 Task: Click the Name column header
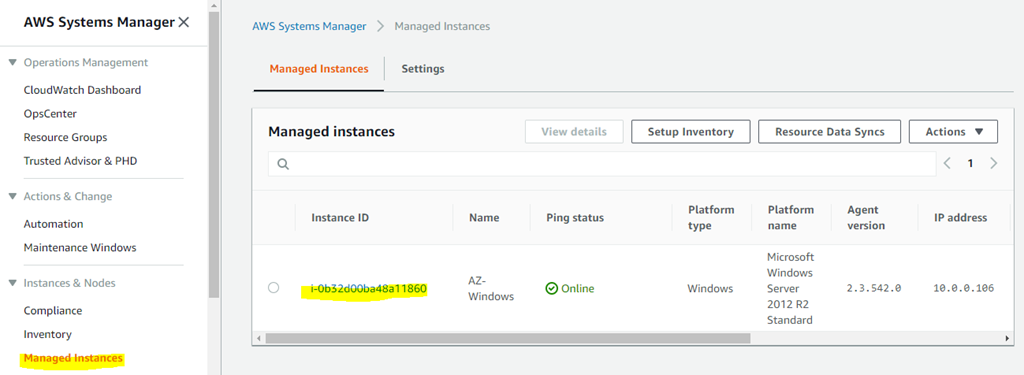tap(484, 218)
